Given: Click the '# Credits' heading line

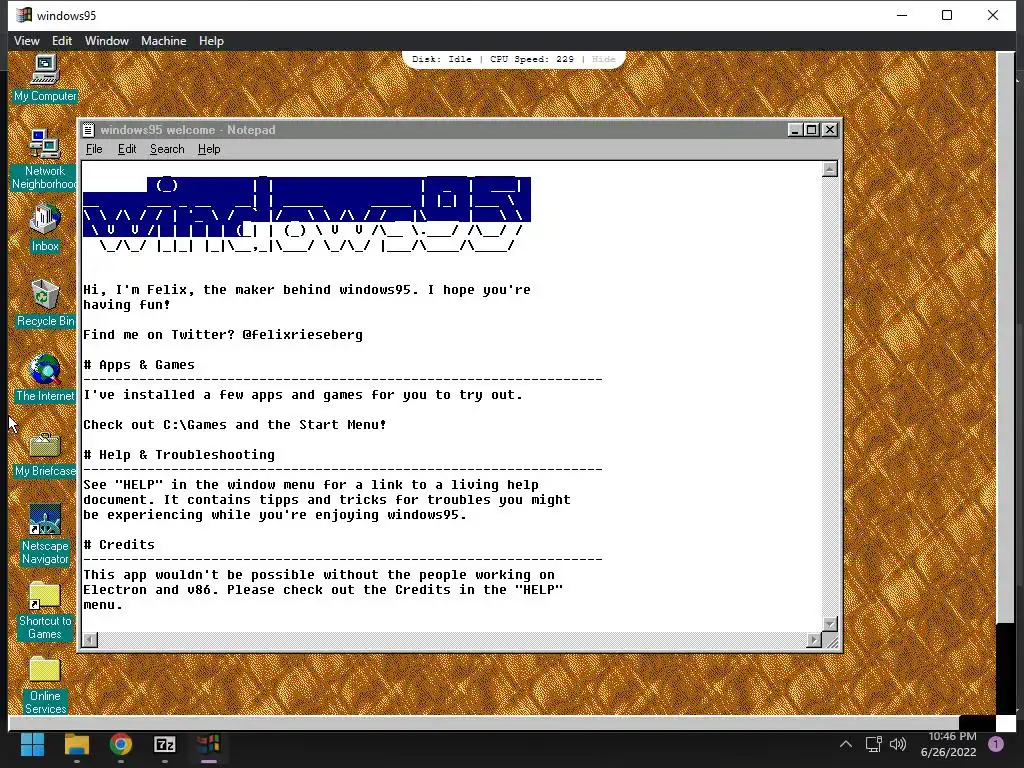Looking at the screenshot, I should point(119,545).
